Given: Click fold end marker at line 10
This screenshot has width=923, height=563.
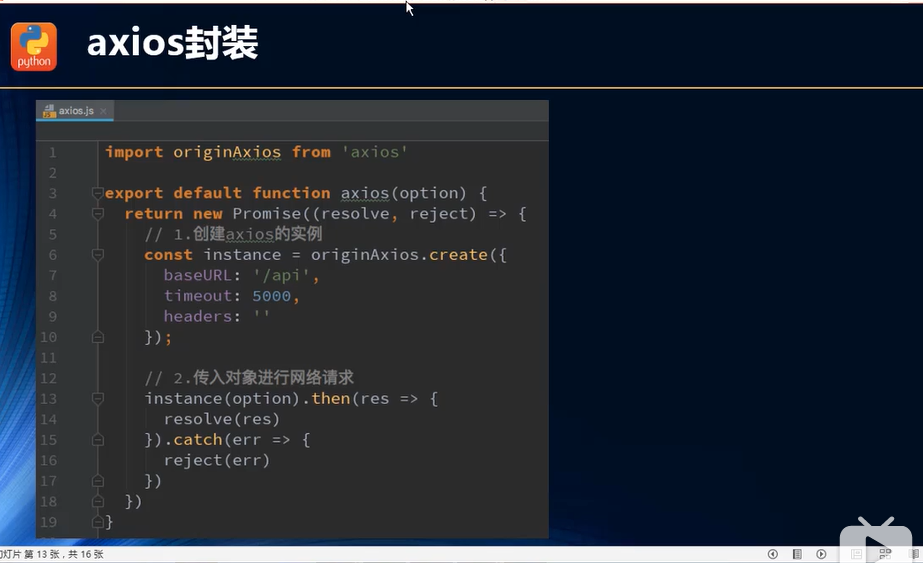Looking at the screenshot, I should [98, 337].
